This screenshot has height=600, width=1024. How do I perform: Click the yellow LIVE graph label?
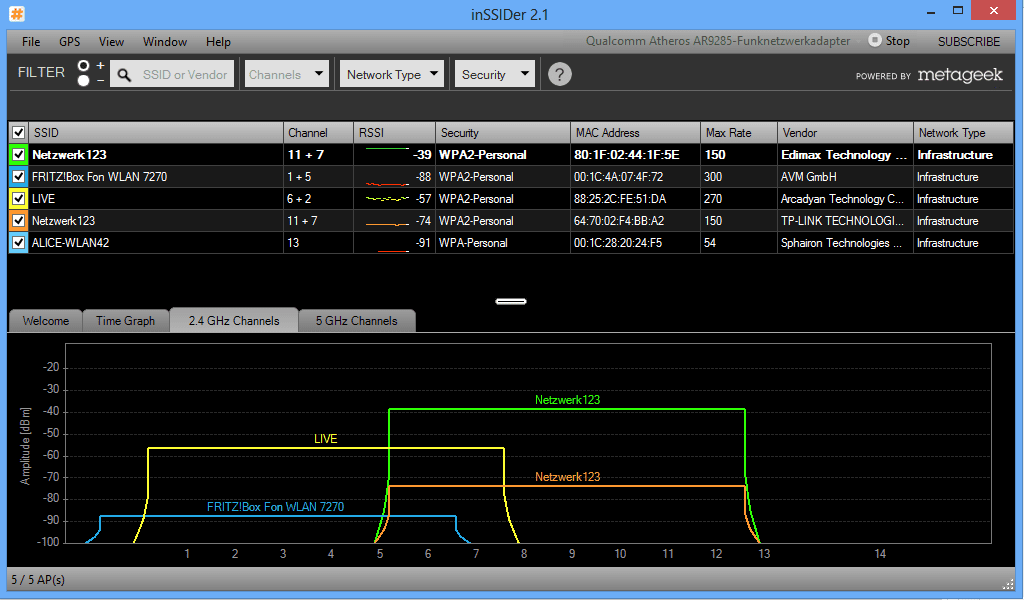pyautogui.click(x=325, y=439)
